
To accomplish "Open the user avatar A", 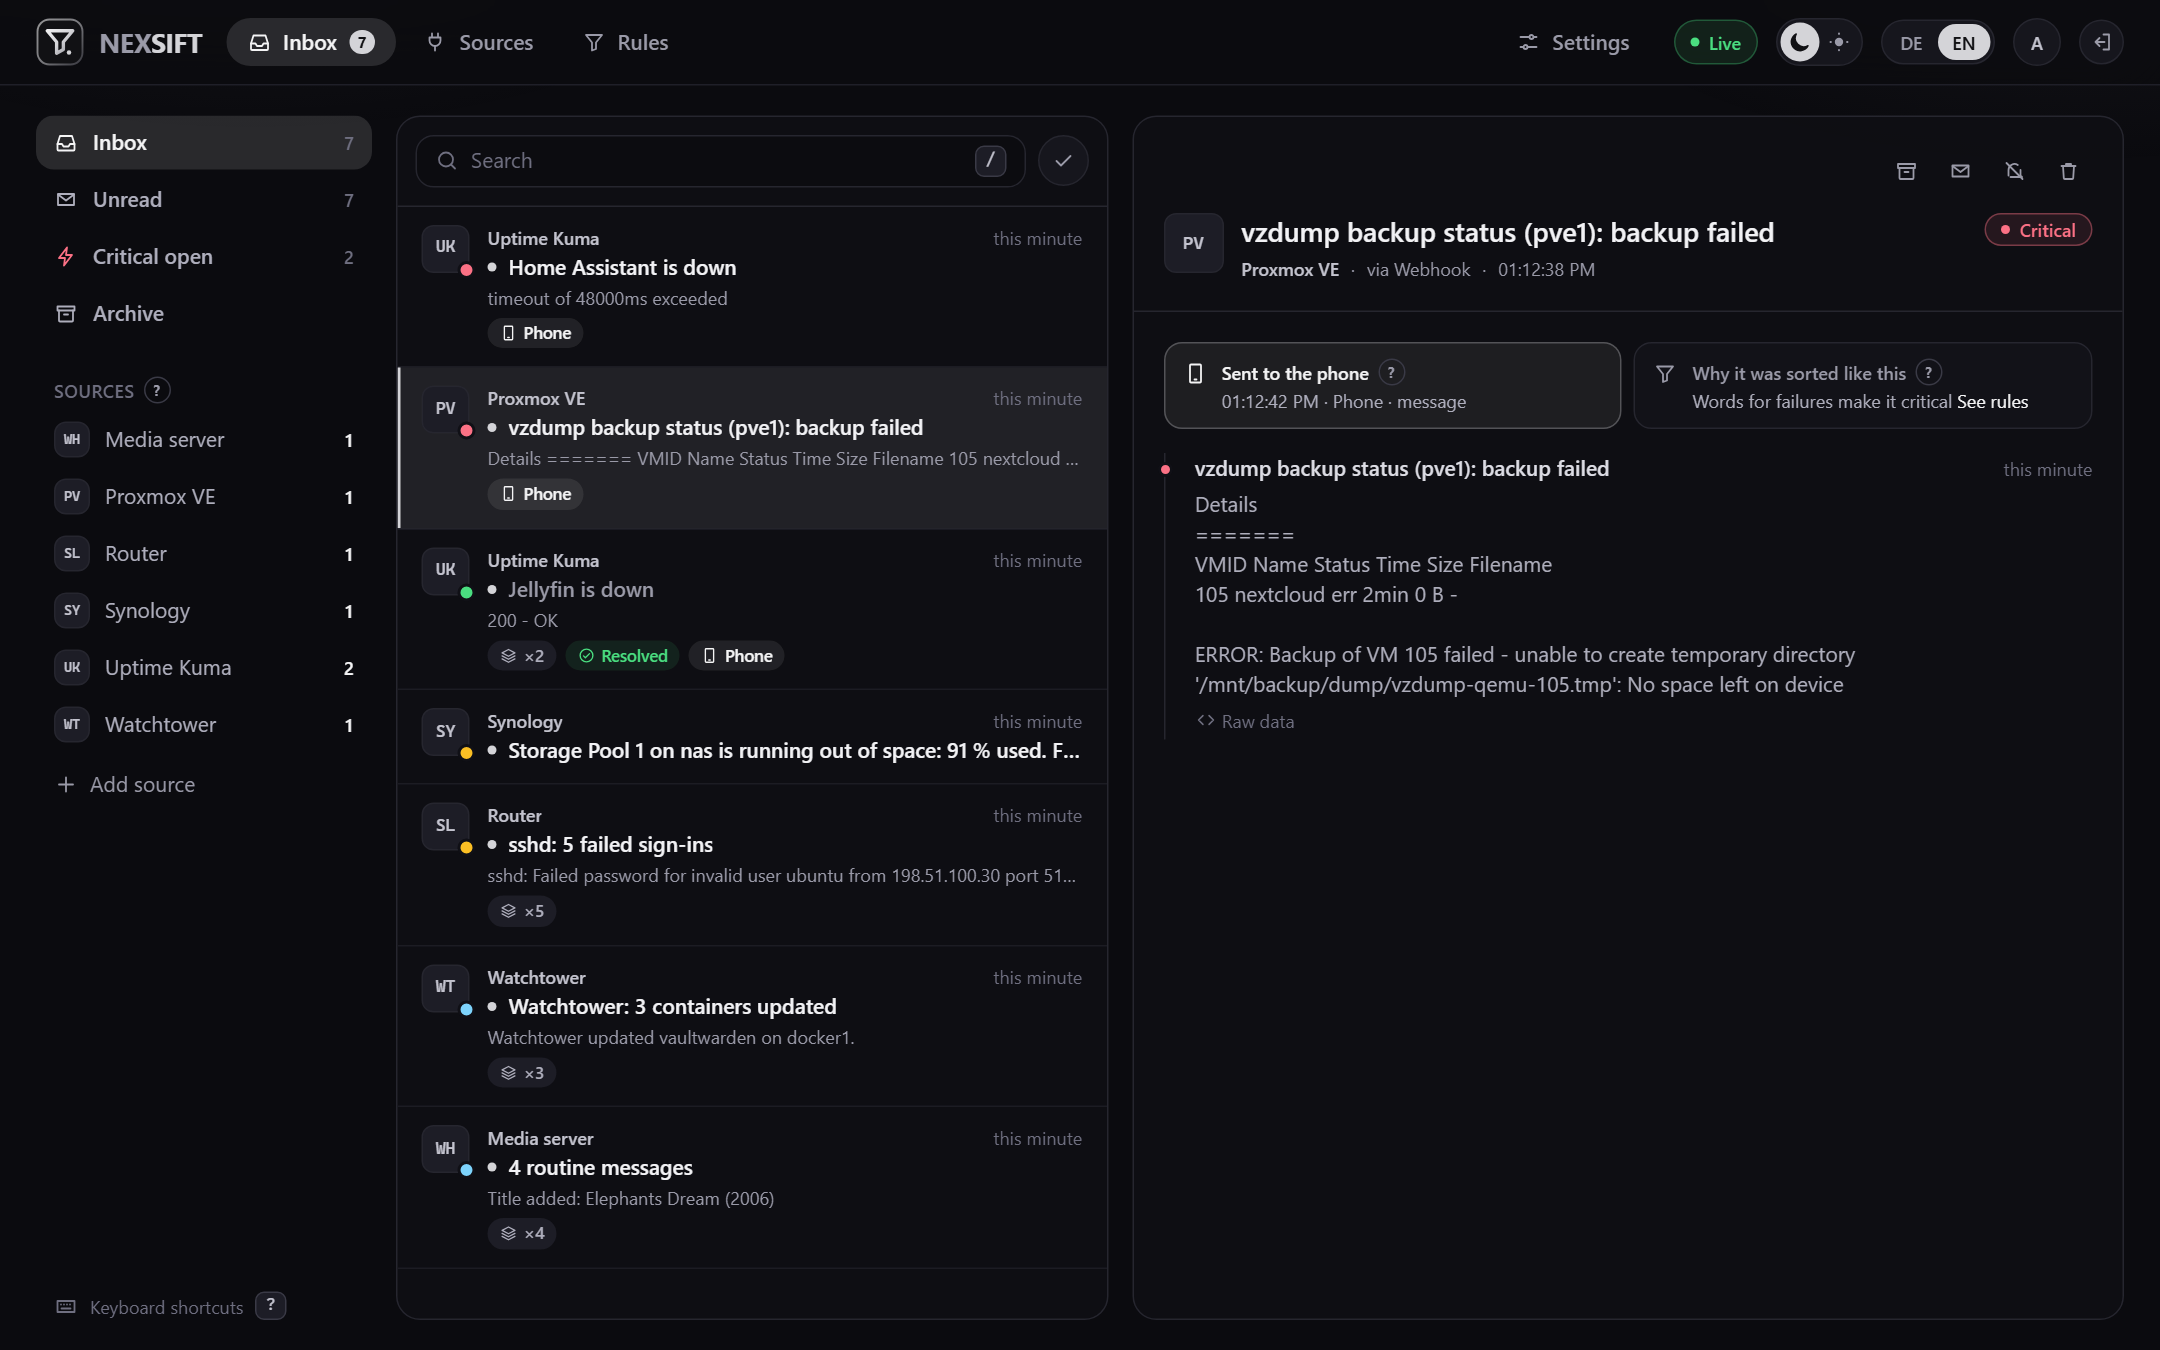I will coord(2036,43).
